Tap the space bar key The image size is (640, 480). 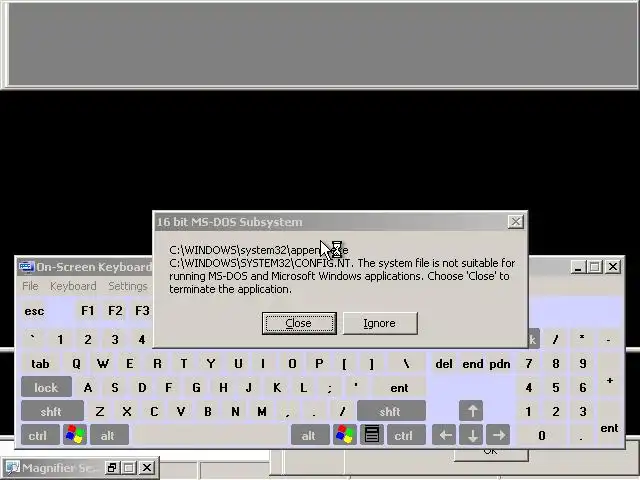[210, 435]
